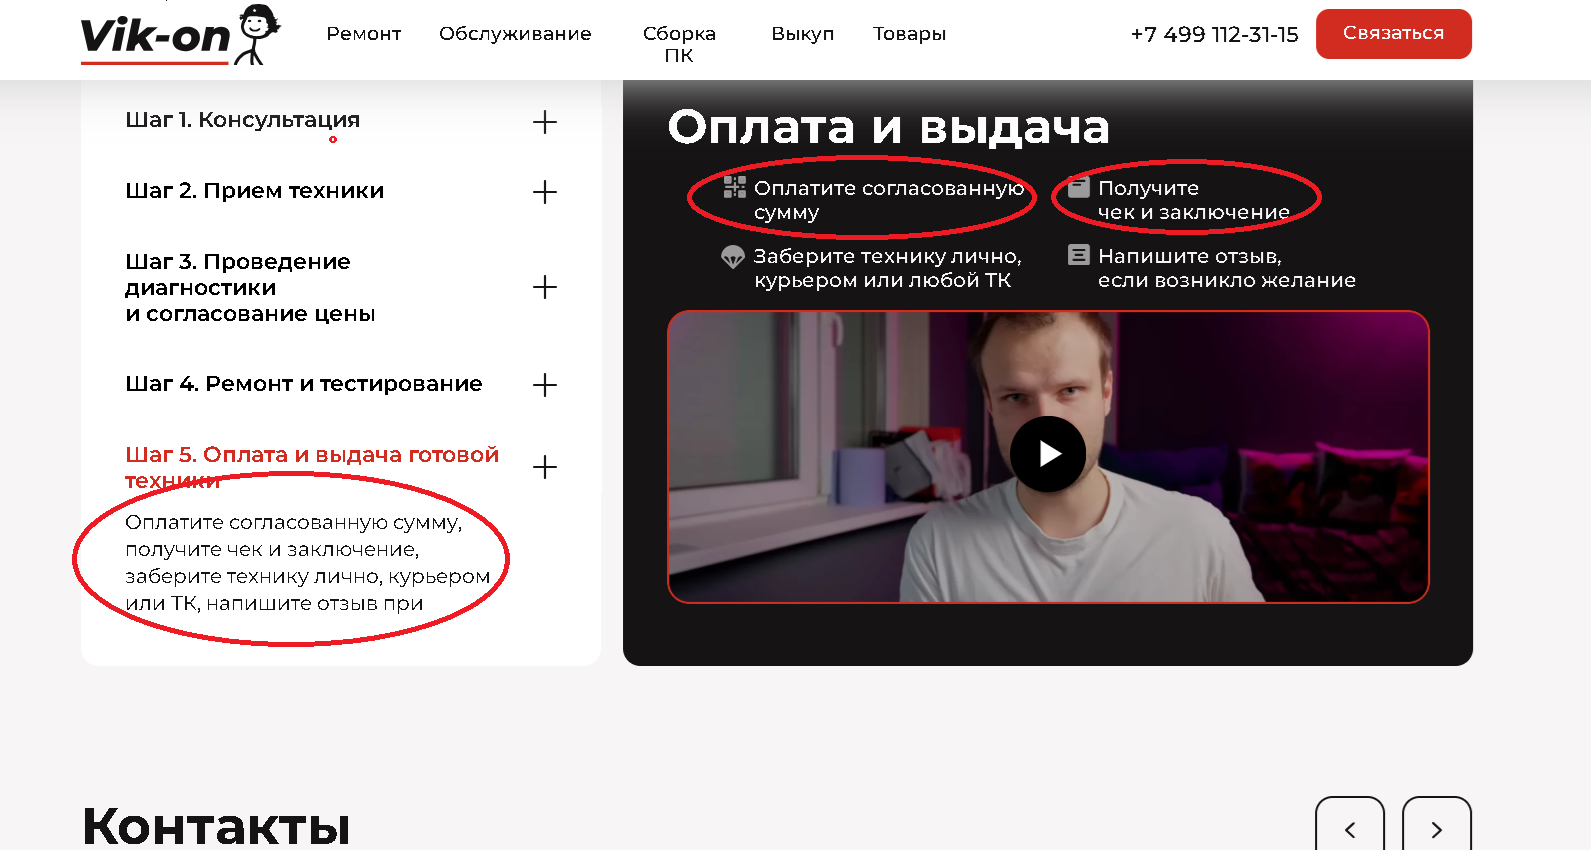
Task: Expand Шаг 2. Прием техники plus icon
Action: click(x=544, y=192)
